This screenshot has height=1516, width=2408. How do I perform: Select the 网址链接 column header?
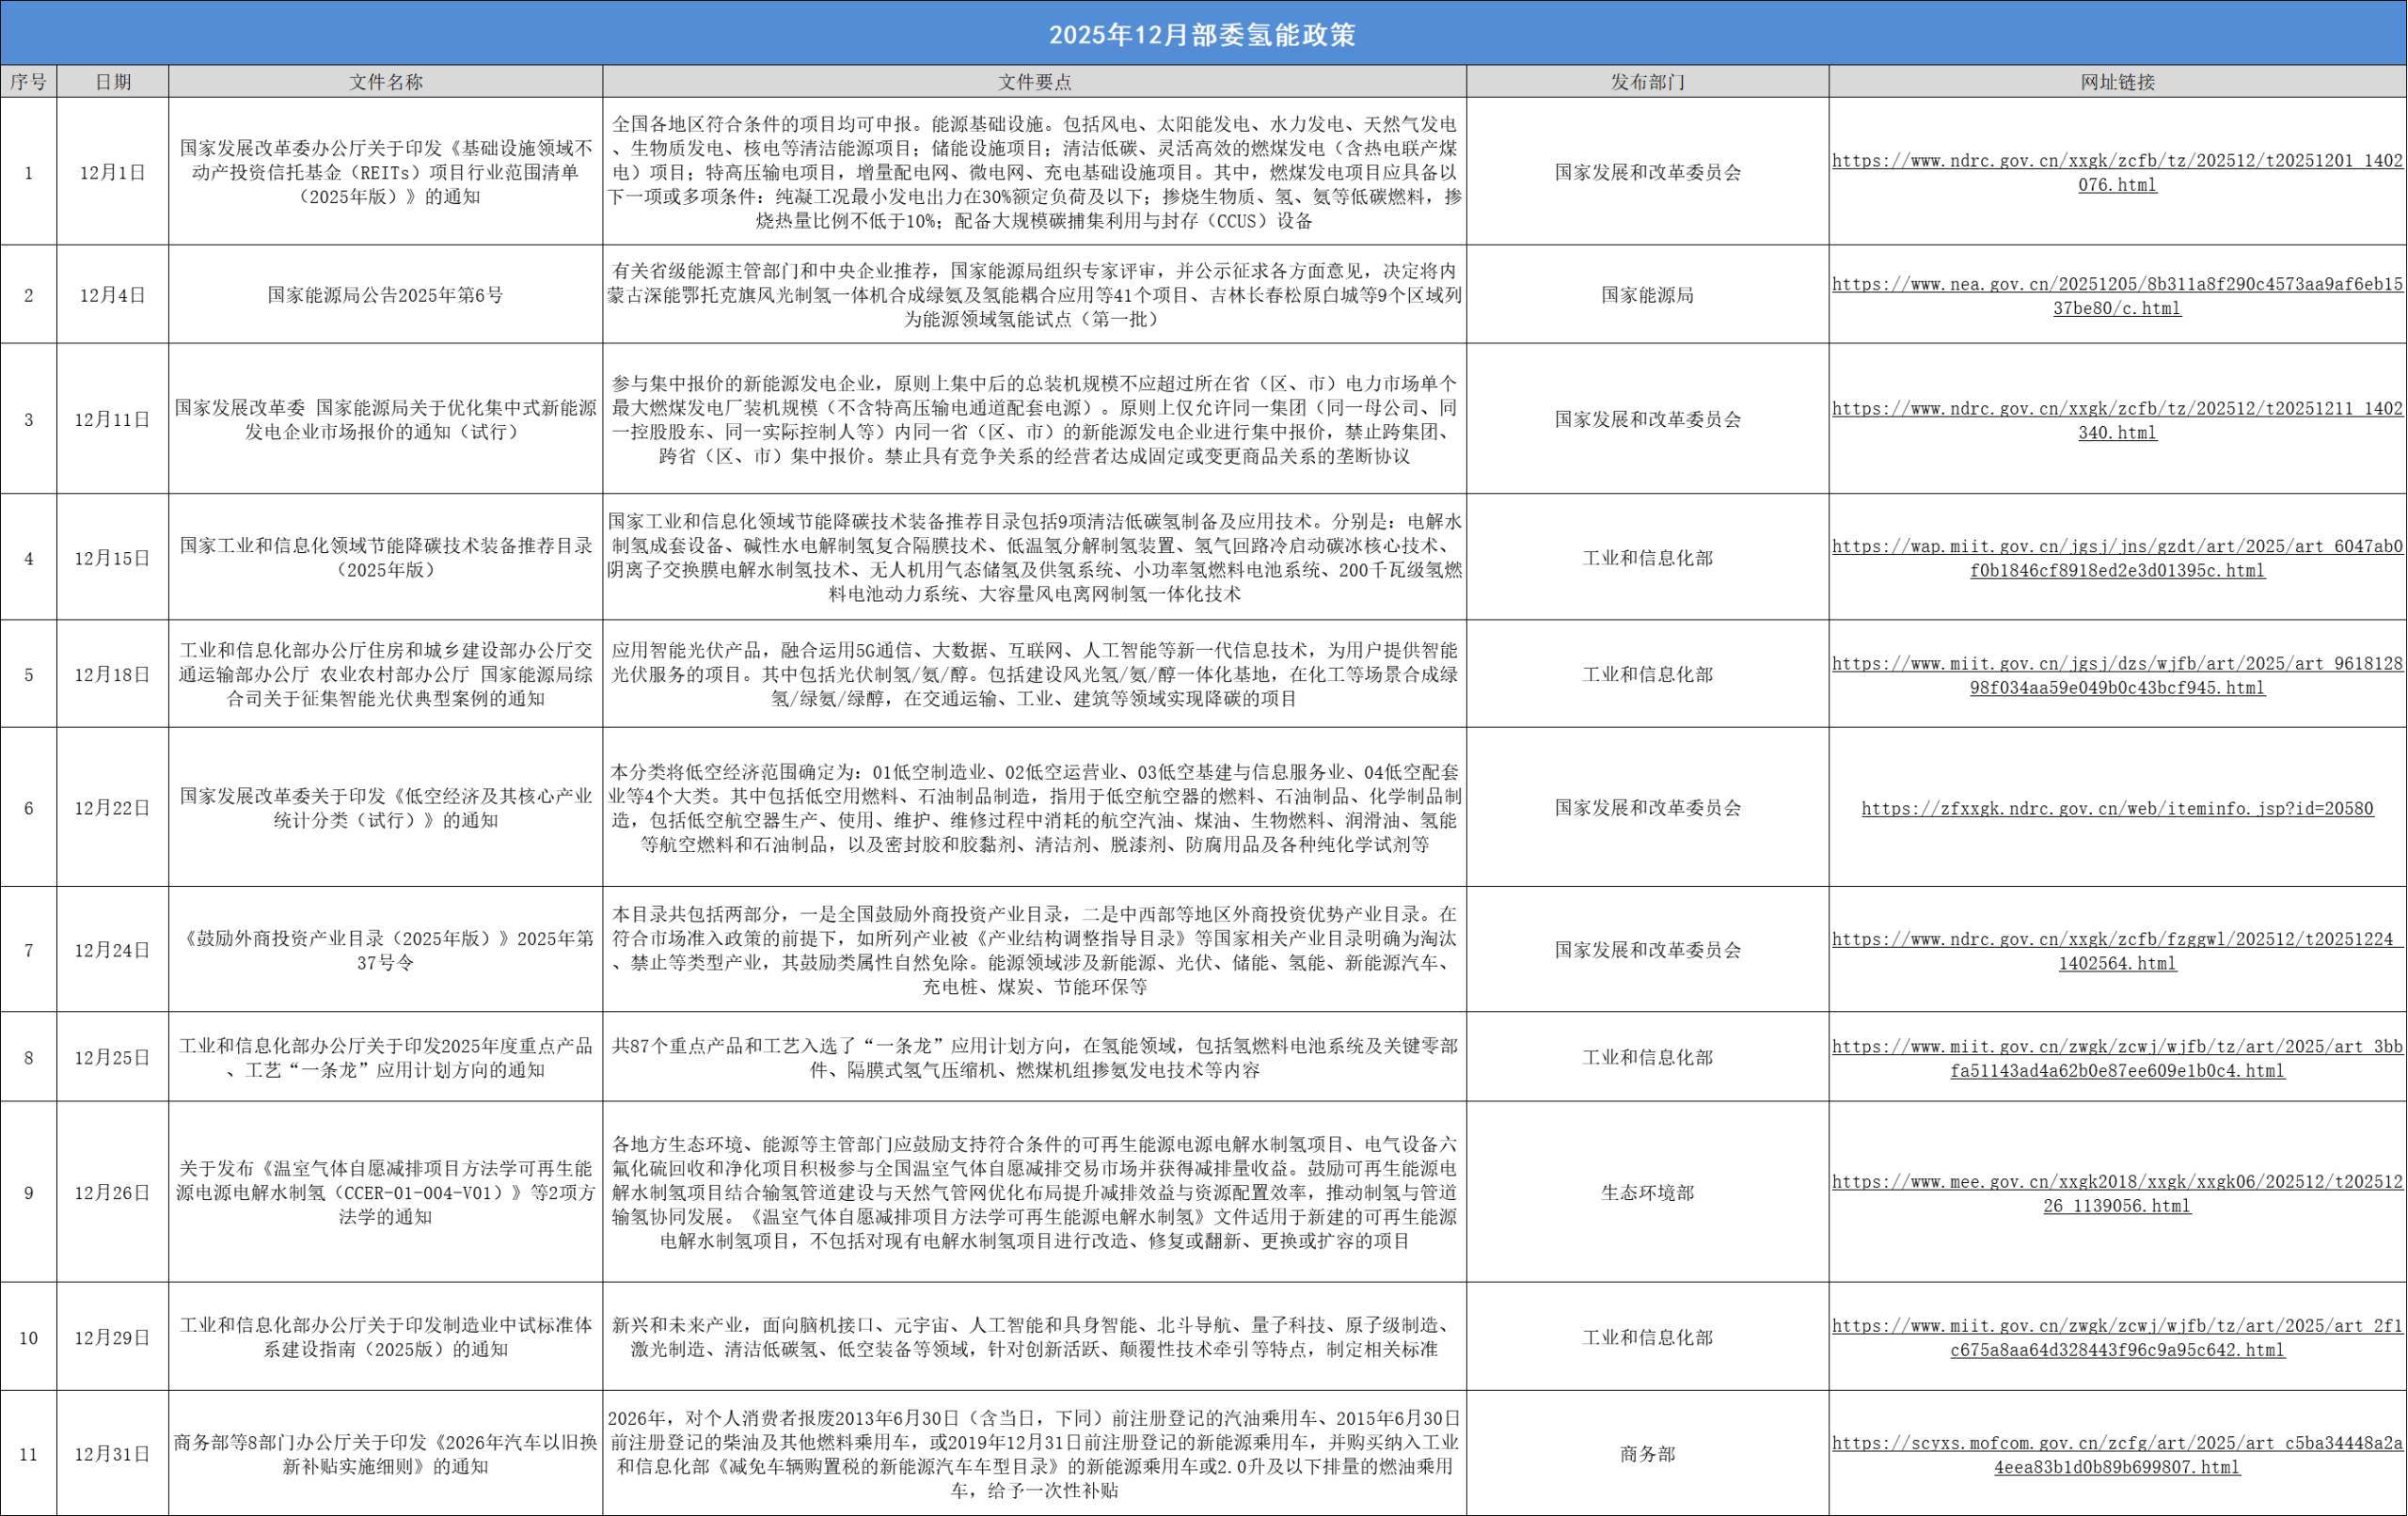tap(2117, 82)
